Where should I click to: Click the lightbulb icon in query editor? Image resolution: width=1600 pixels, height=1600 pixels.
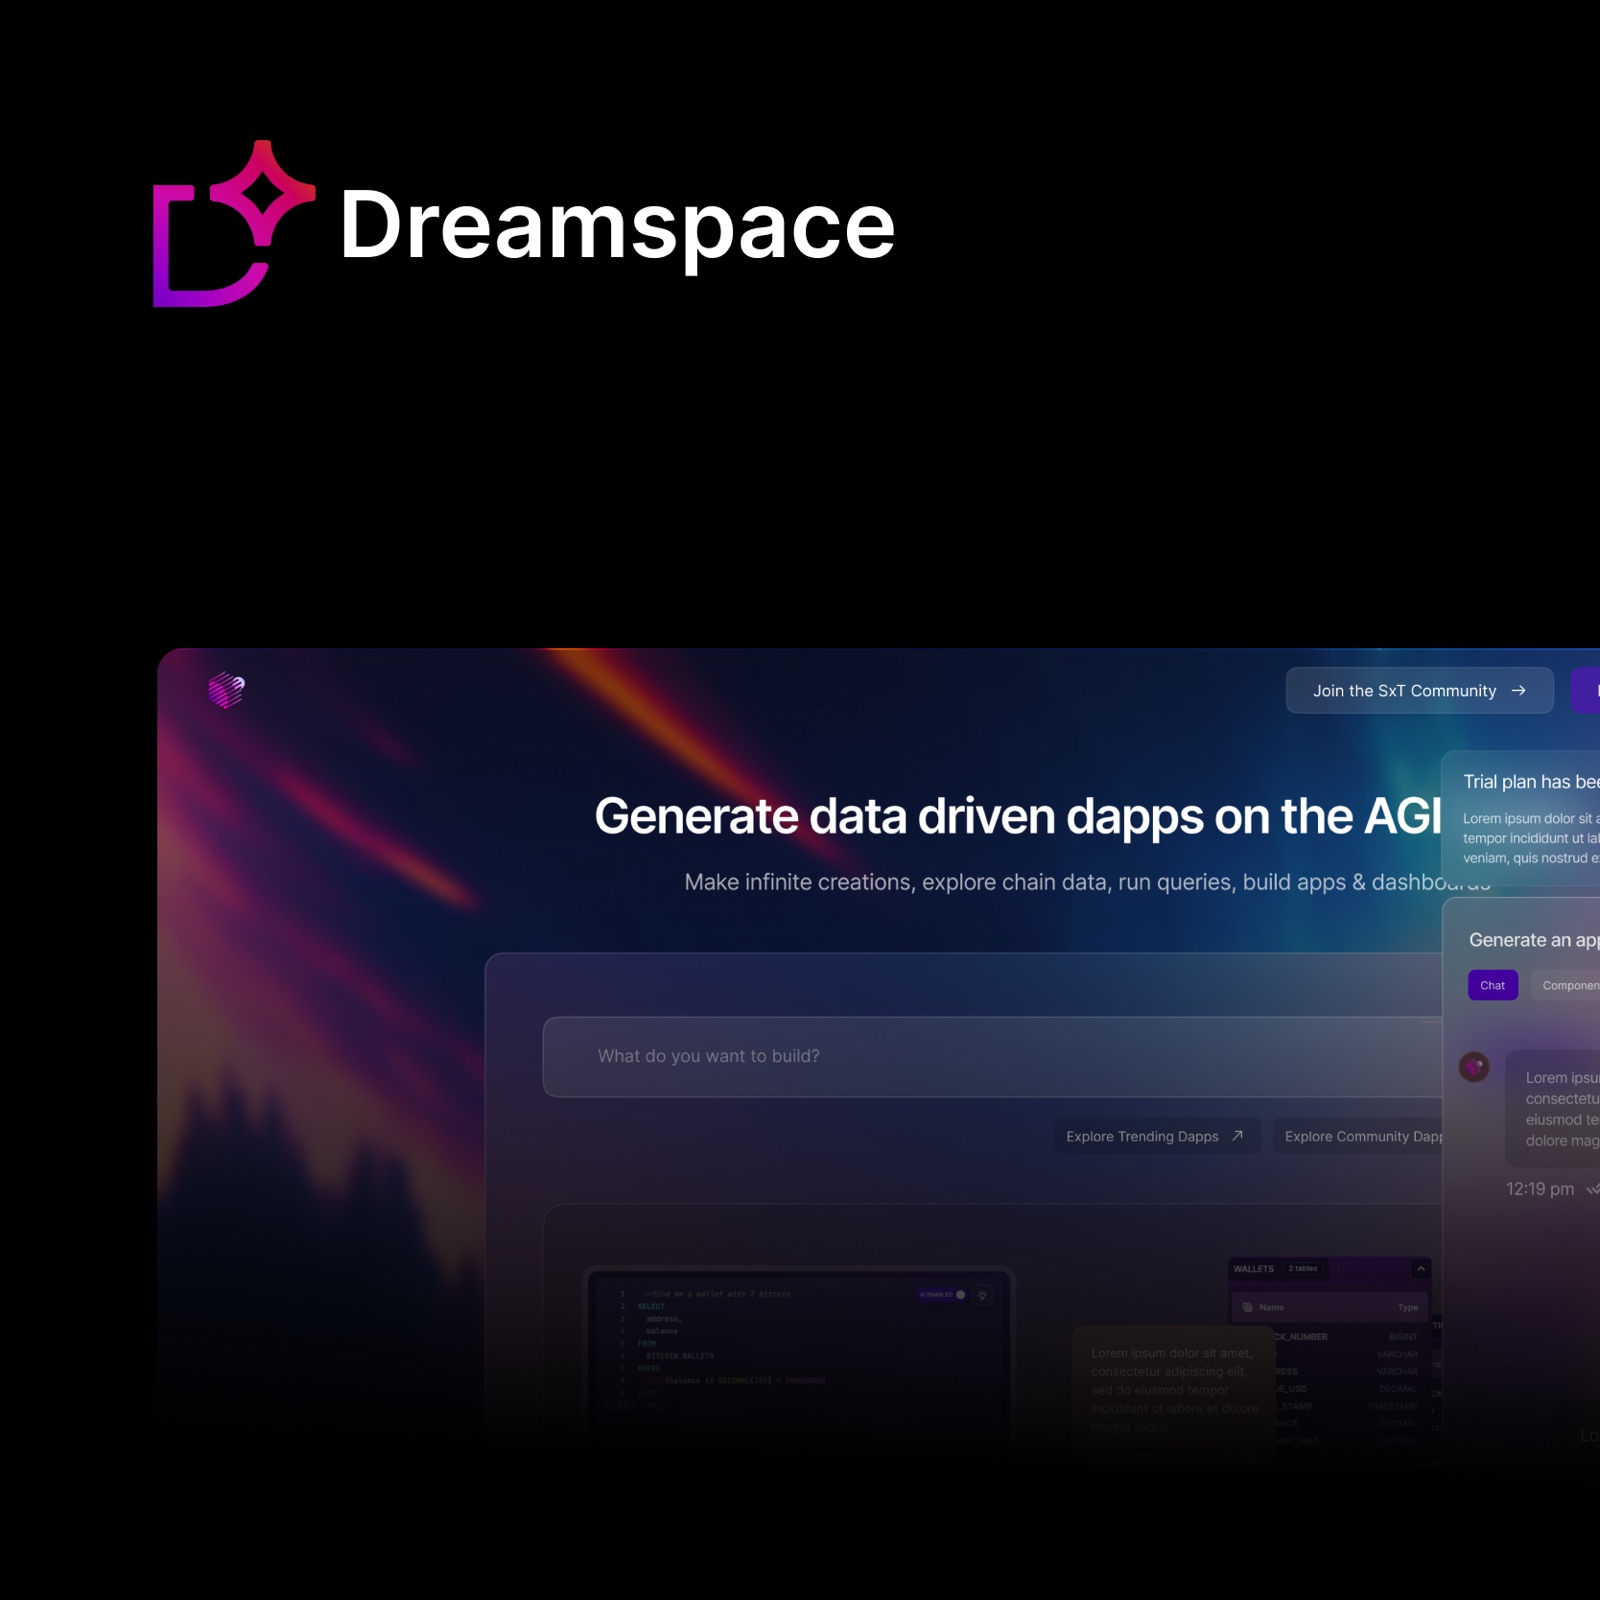coord(982,1295)
